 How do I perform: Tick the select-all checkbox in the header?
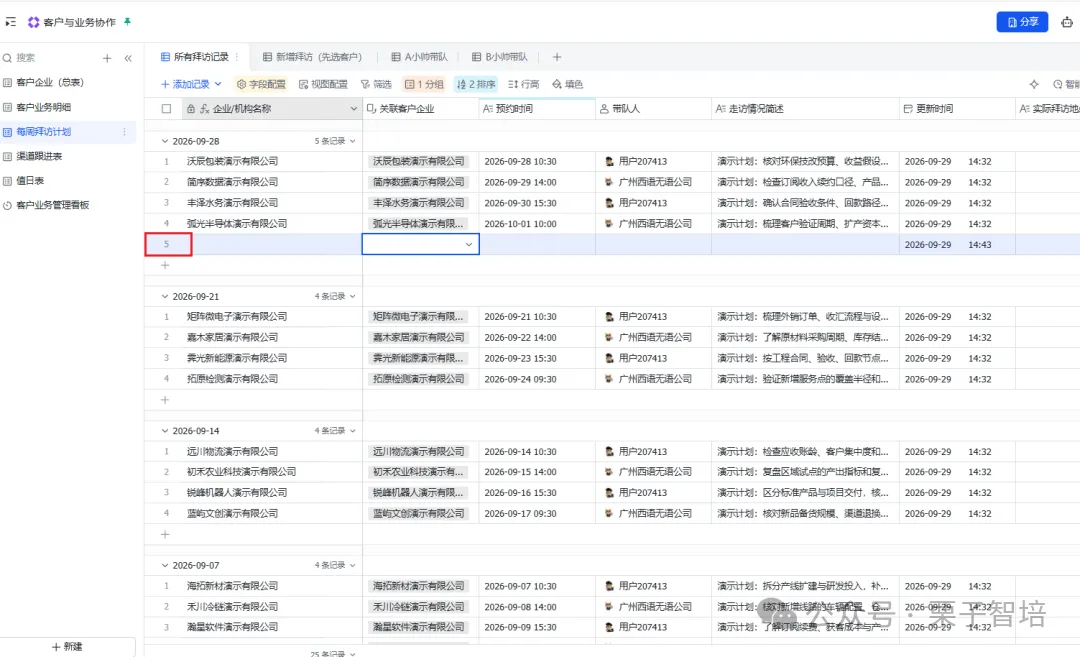click(x=166, y=109)
